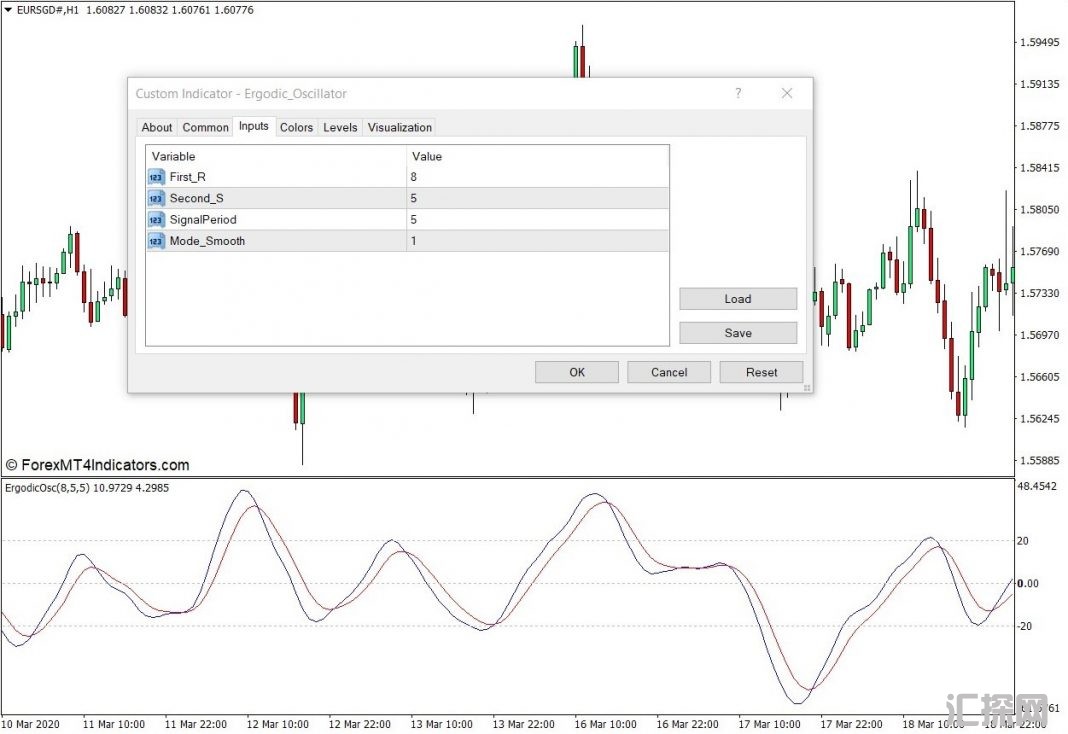Reset inputs with the Reset button
This screenshot has height=734, width=1068.
click(761, 372)
